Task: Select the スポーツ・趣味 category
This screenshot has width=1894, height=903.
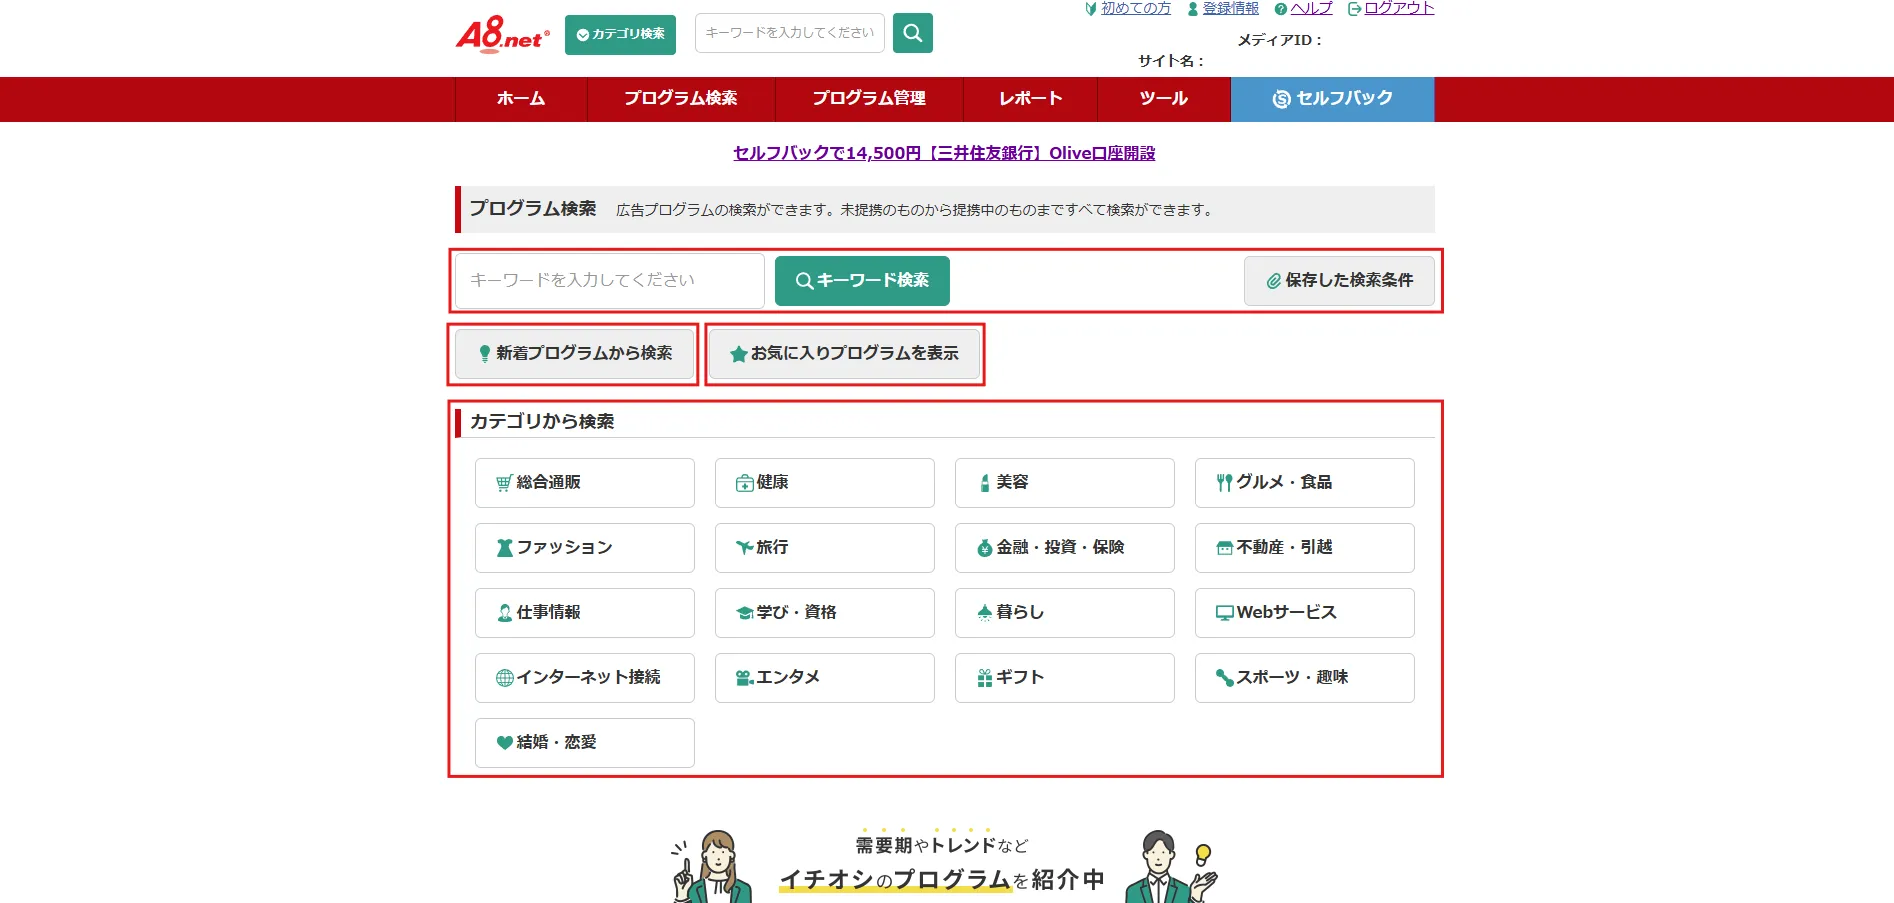Action: (1305, 678)
